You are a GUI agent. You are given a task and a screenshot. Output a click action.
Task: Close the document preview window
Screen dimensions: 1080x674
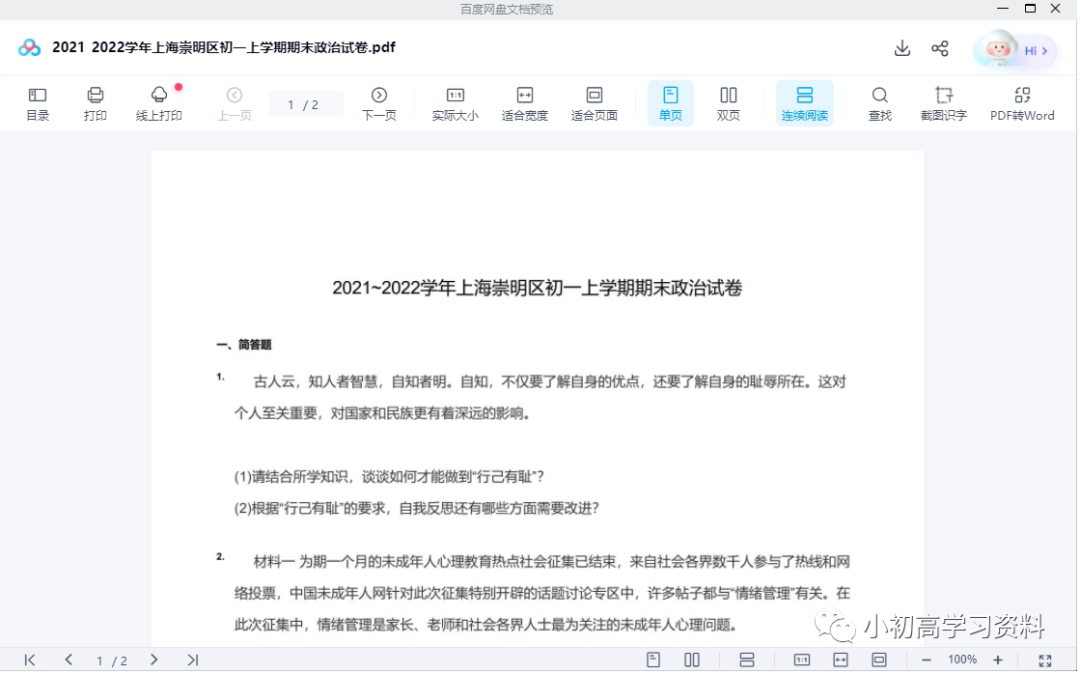[1055, 8]
